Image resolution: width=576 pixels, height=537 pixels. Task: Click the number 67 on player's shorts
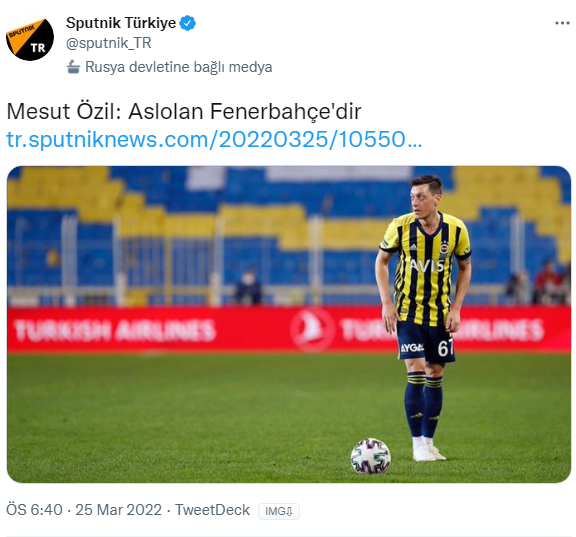[445, 347]
